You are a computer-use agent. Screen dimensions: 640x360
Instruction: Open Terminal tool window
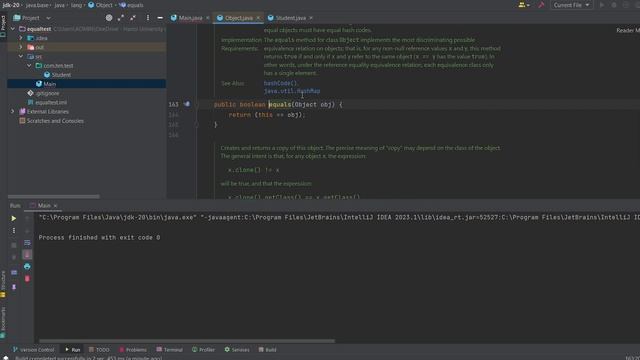(170, 350)
